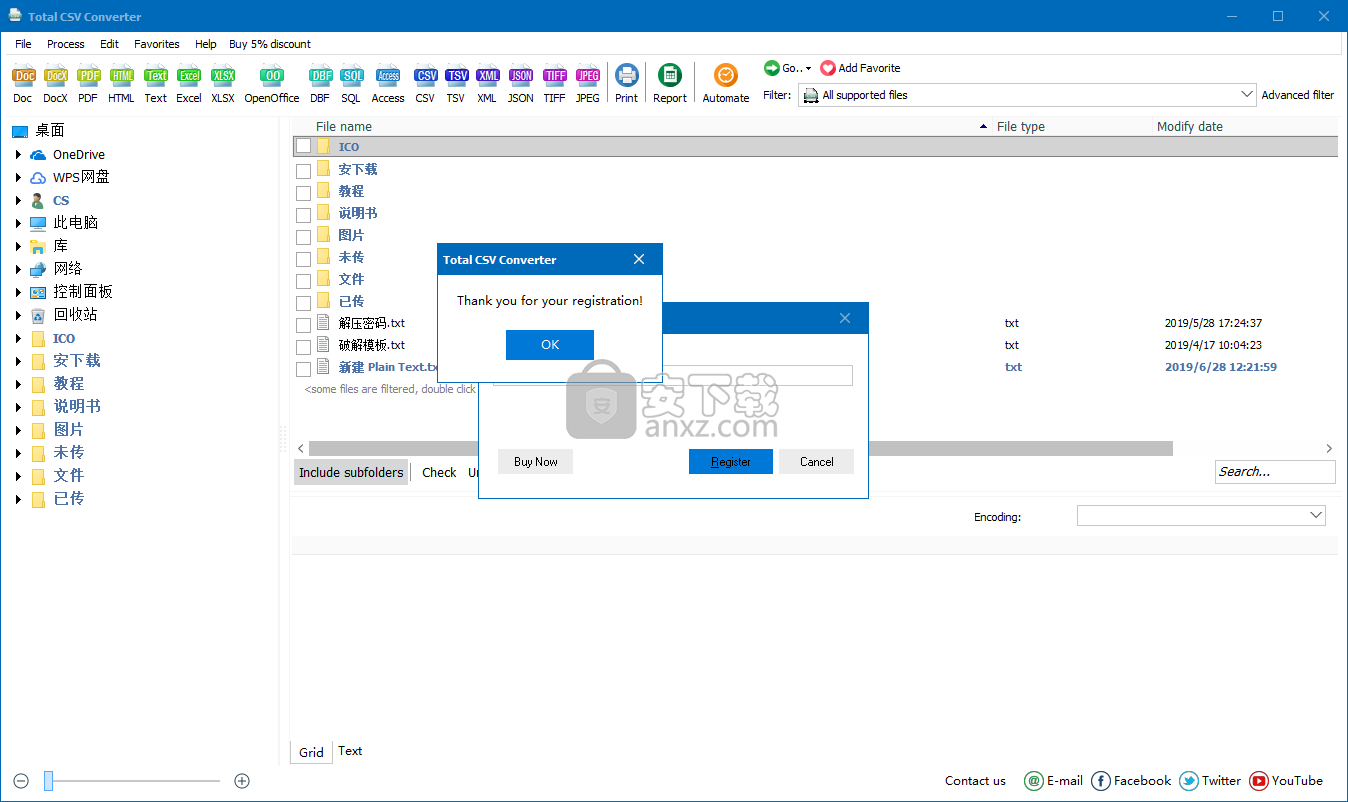This screenshot has width=1348, height=802.
Task: Click OK in the registration message
Action: [x=550, y=345]
